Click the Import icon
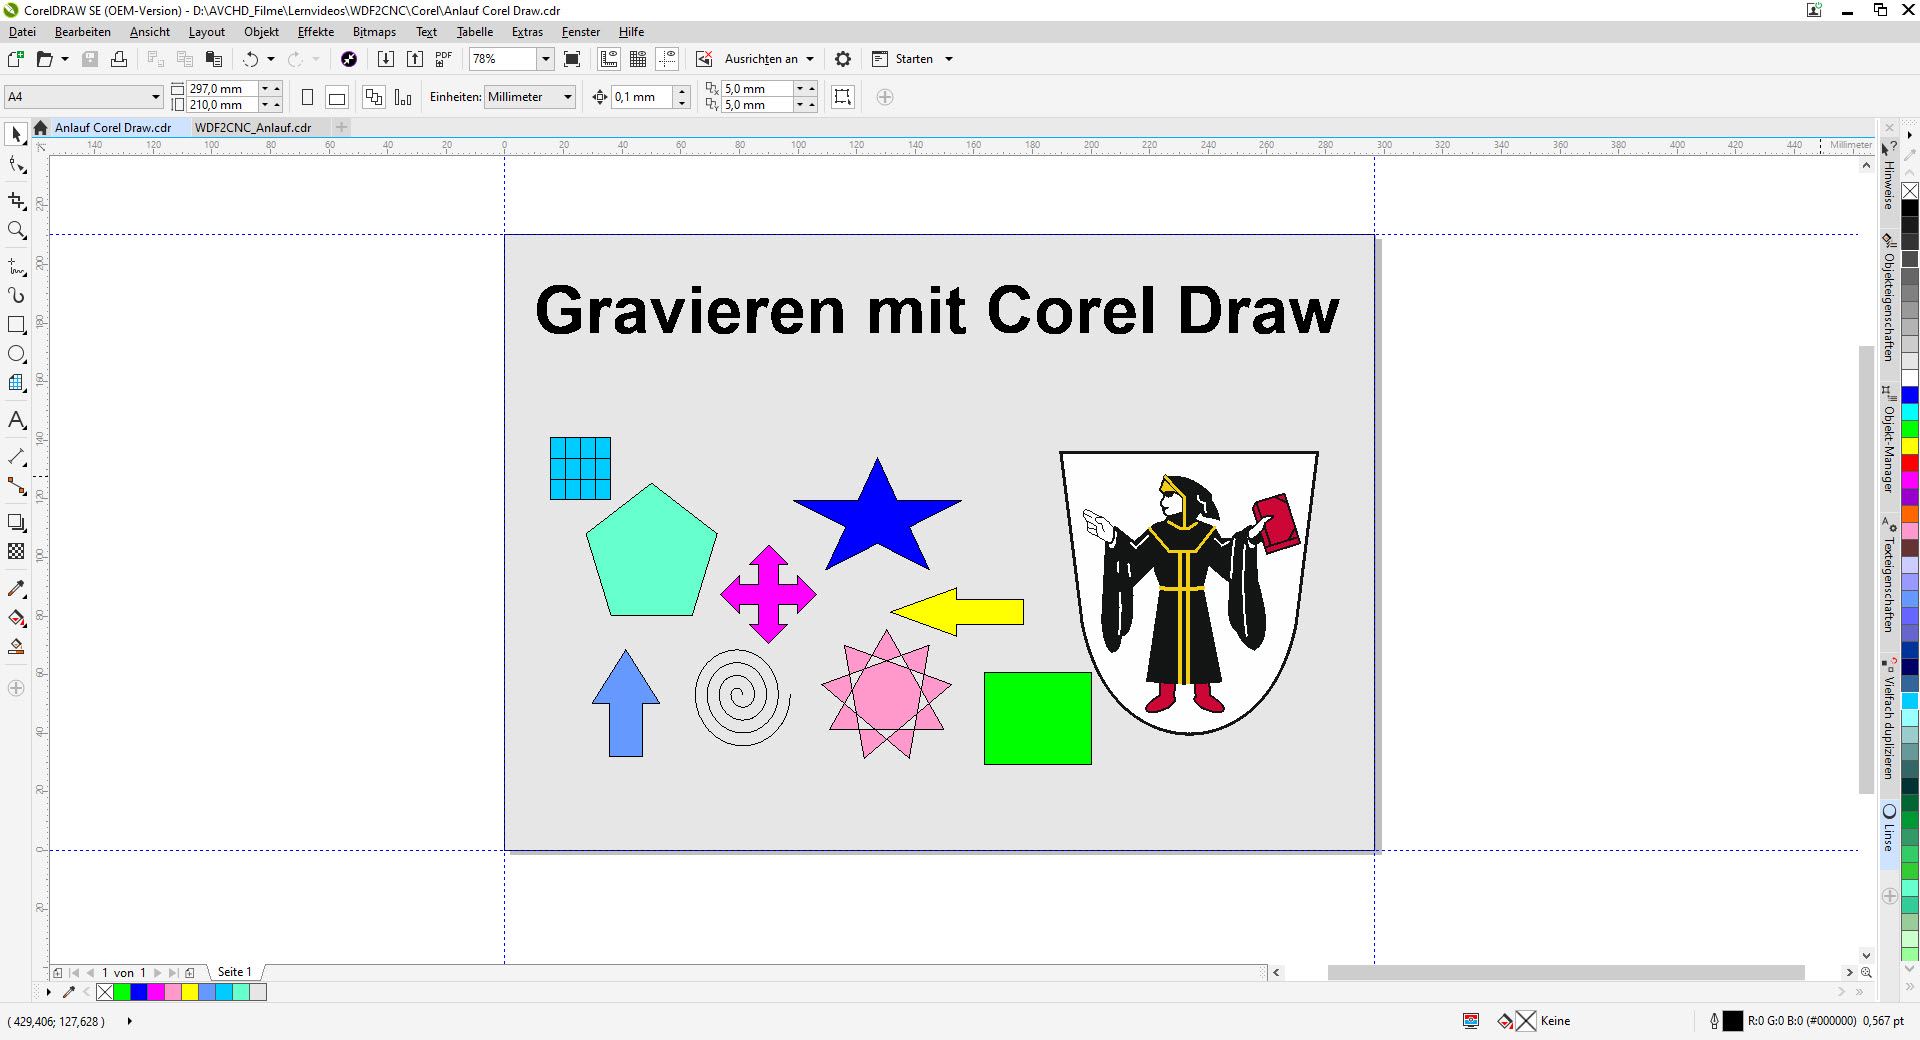1920x1040 pixels. pos(385,59)
